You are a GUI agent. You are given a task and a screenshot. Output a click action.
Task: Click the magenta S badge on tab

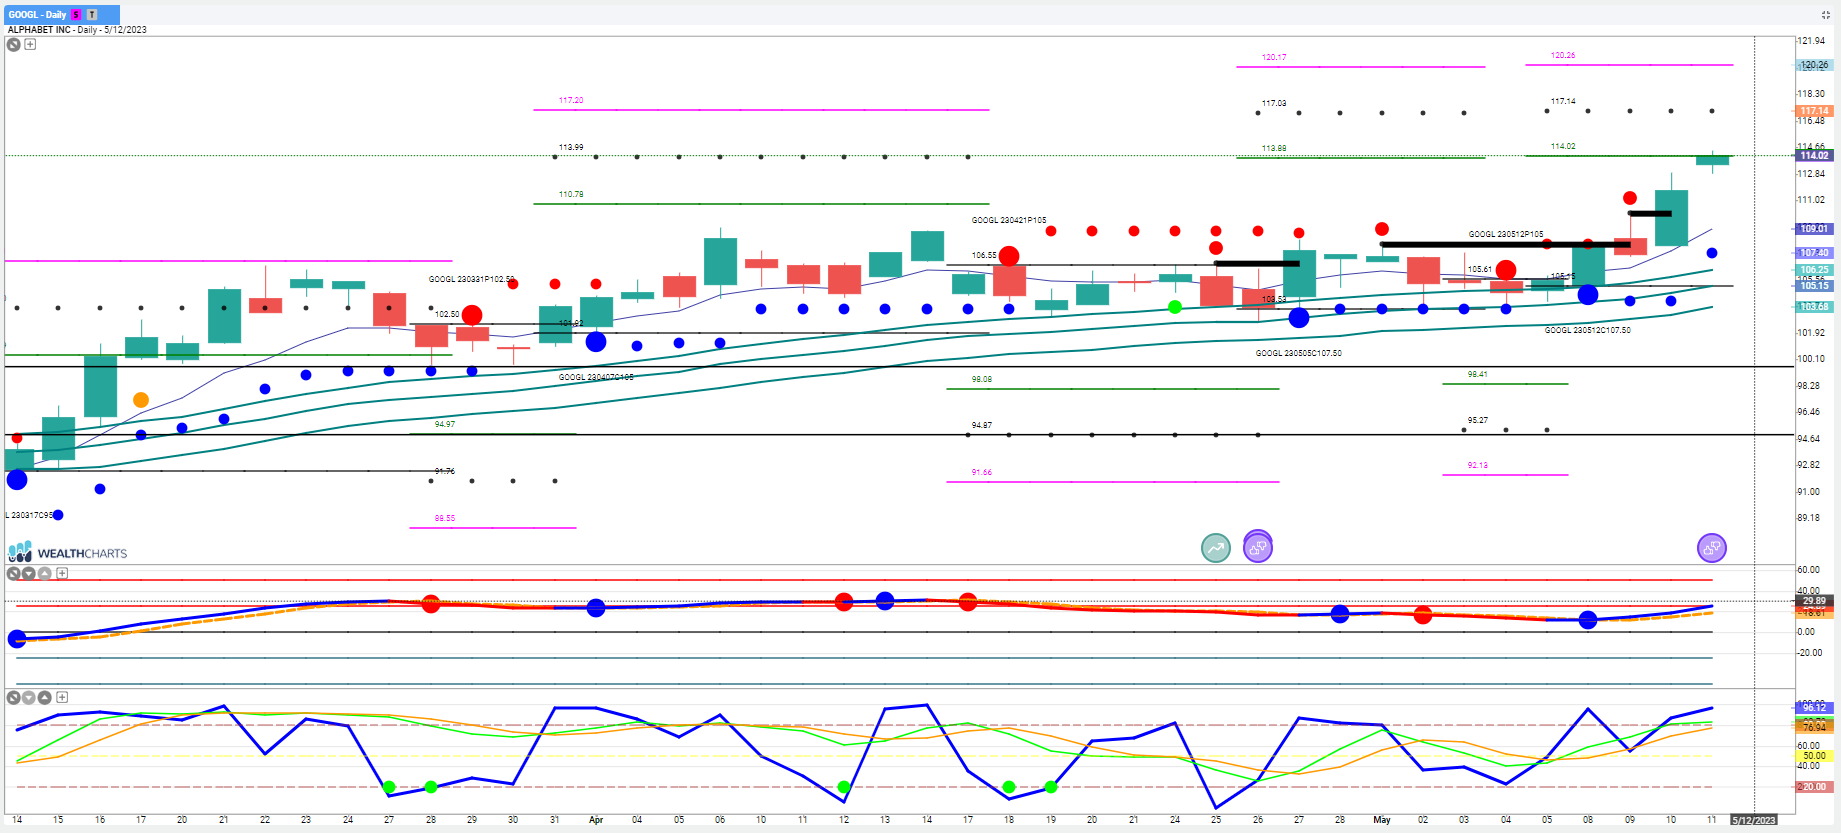[x=77, y=14]
